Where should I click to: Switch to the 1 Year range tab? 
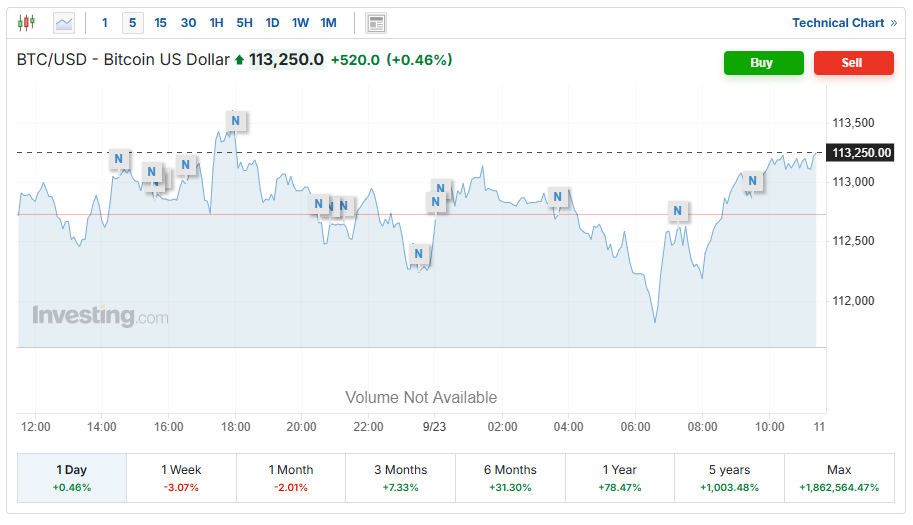(620, 477)
